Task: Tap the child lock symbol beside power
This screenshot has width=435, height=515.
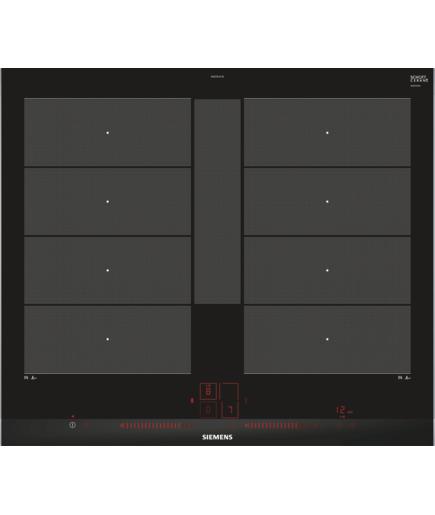Action: coord(86,425)
